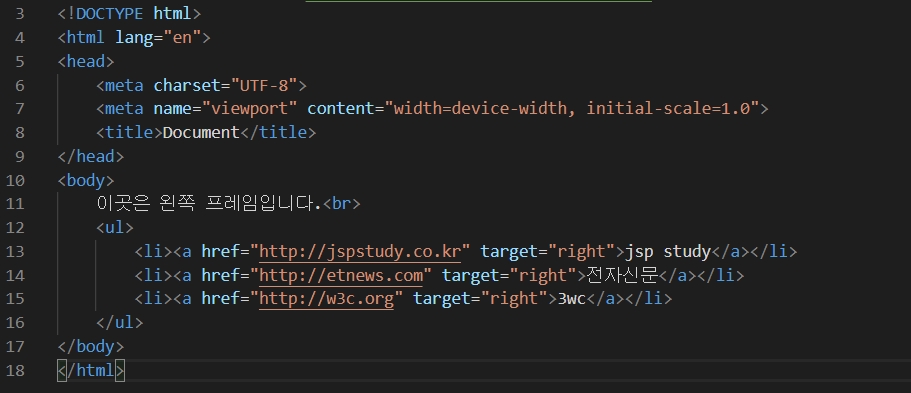Viewport: 911px width, 393px height.
Task: Click the closing /ul tag
Action: point(119,322)
